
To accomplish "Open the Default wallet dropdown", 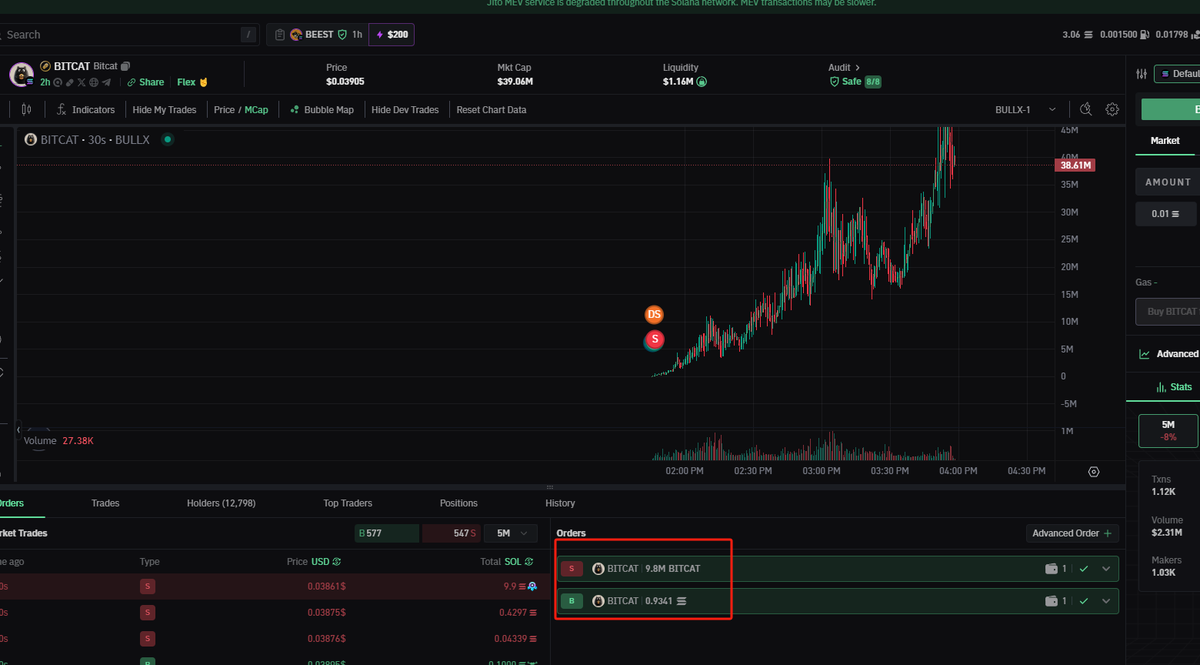I will click(1177, 74).
